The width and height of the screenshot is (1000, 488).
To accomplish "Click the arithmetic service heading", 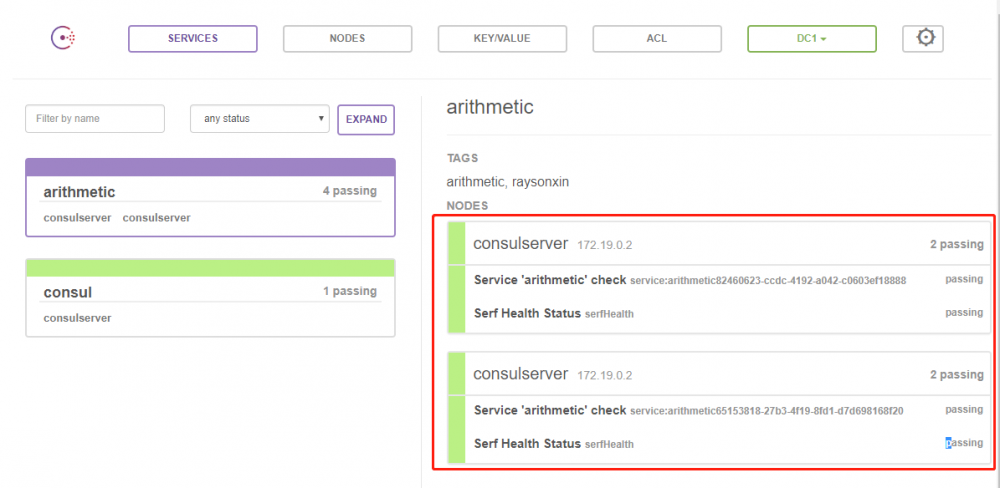I will coord(490,107).
